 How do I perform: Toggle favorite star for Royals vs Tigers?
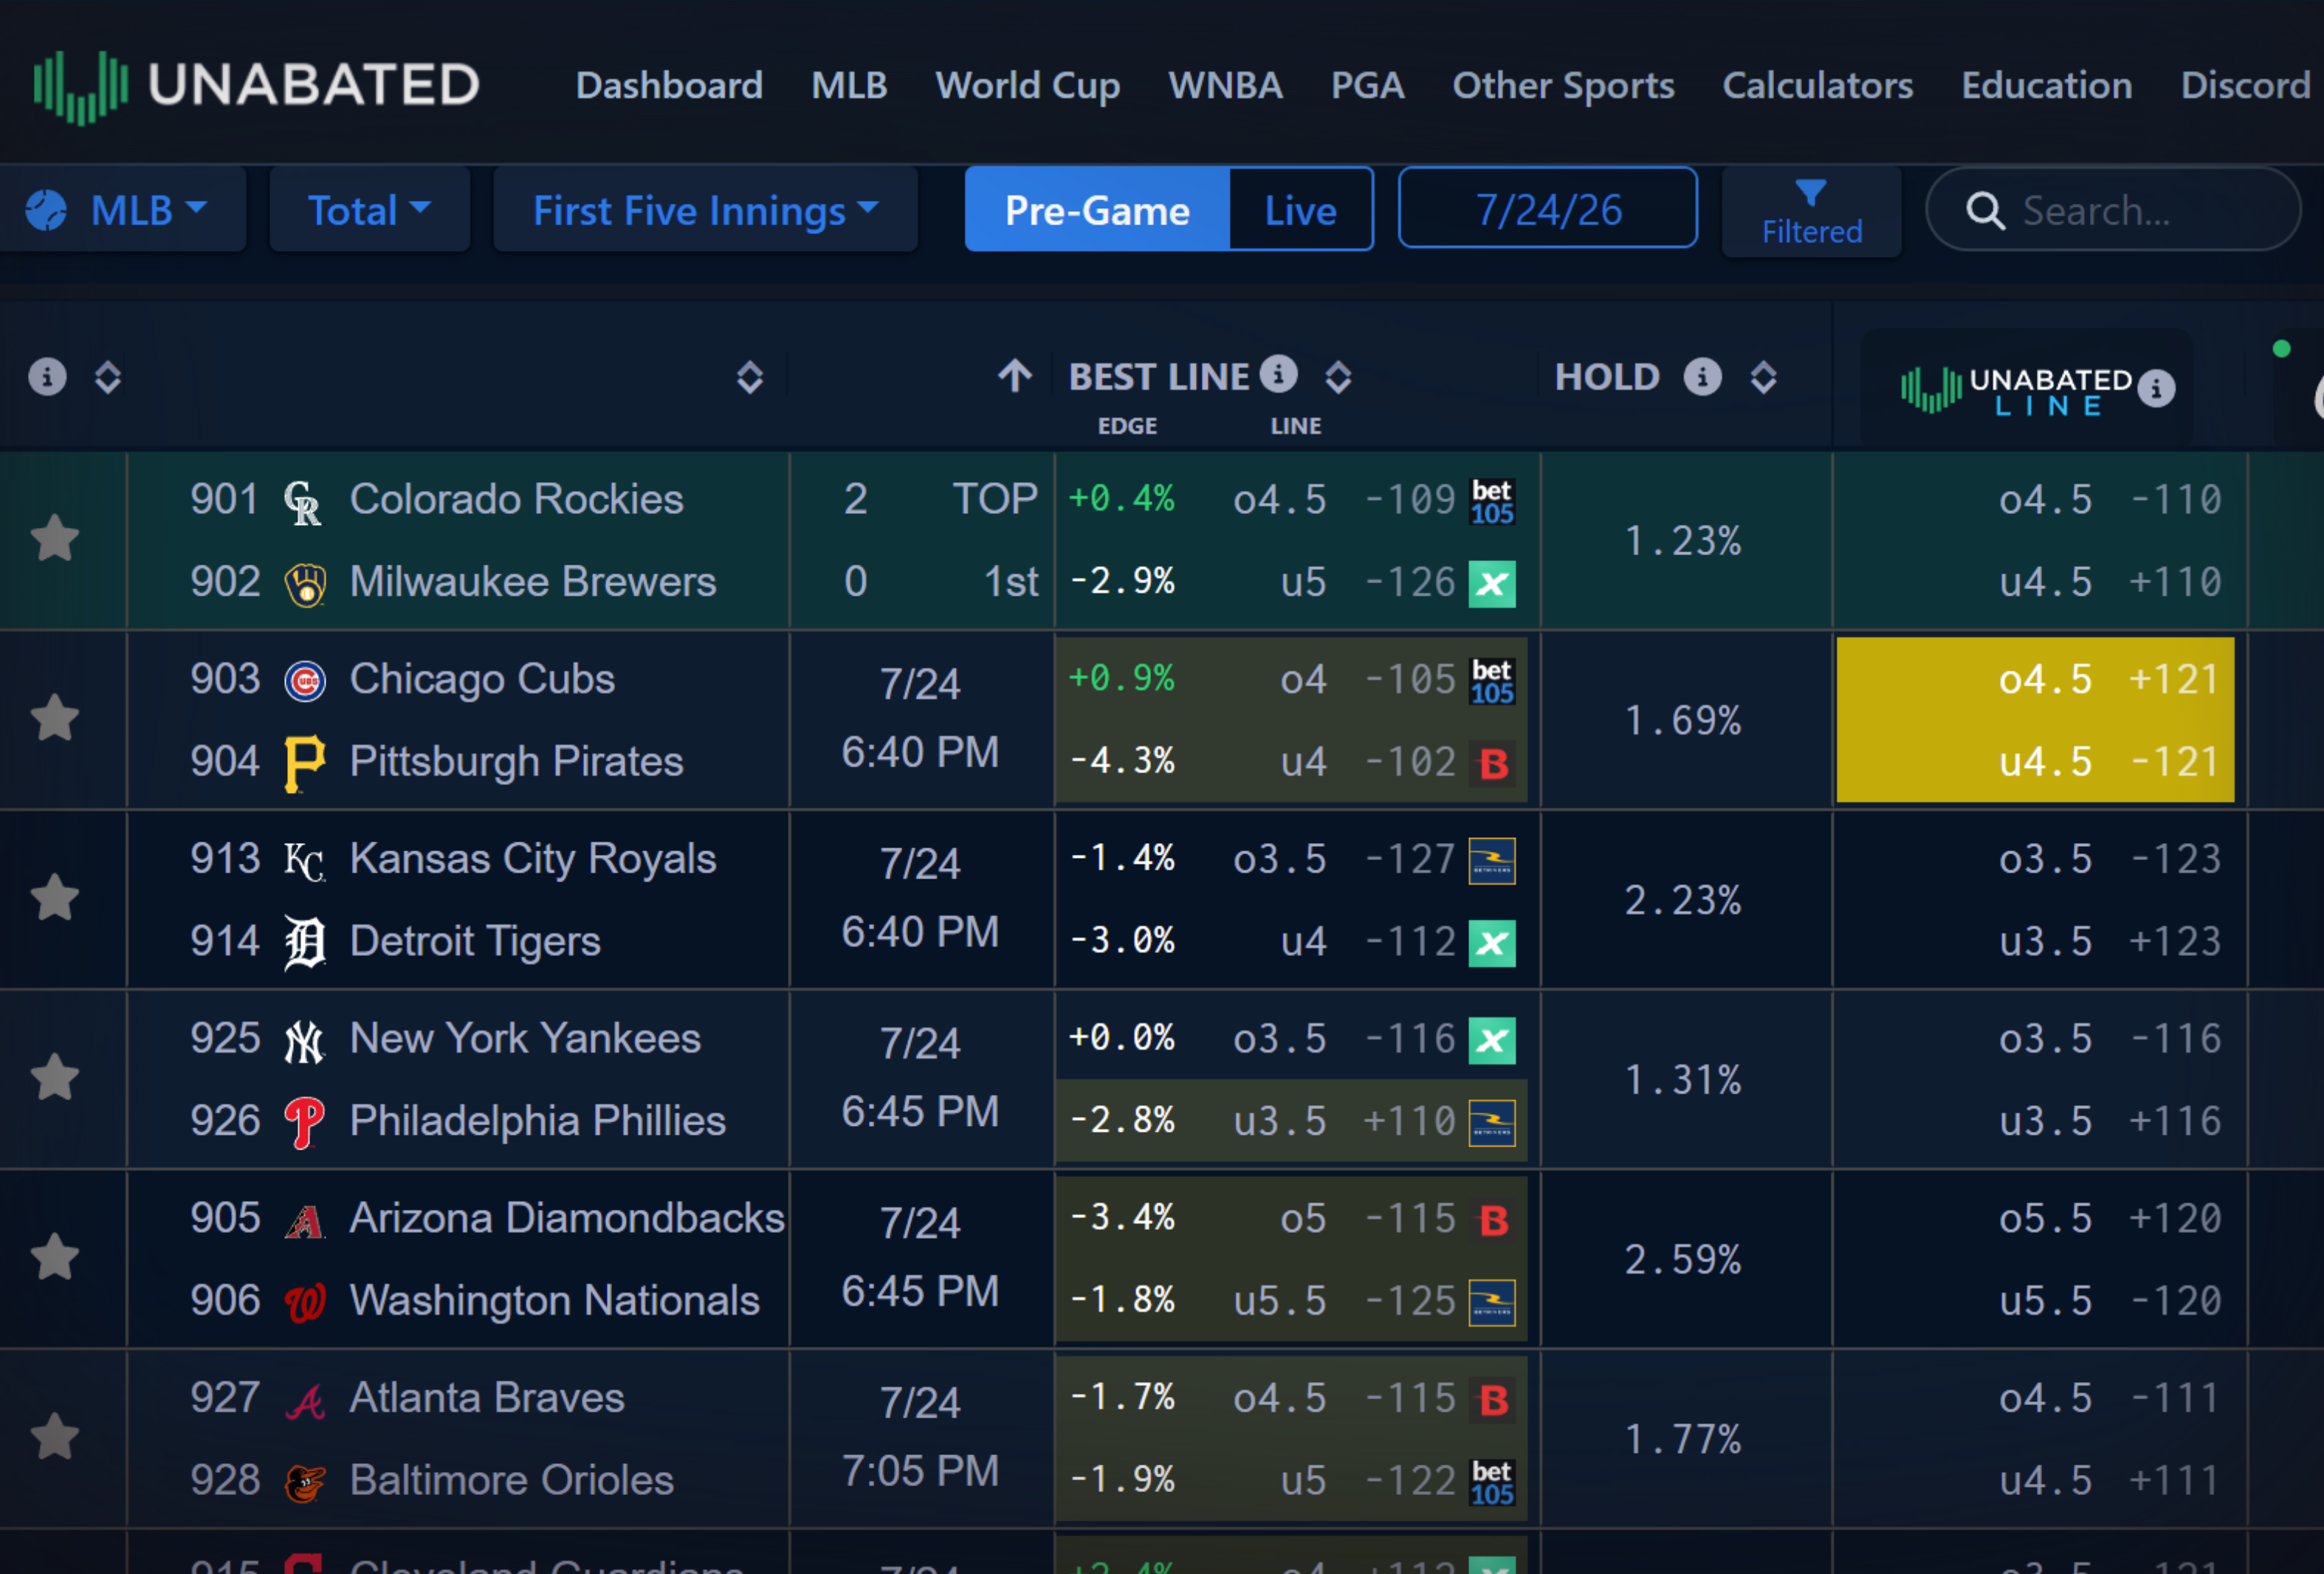tap(55, 898)
